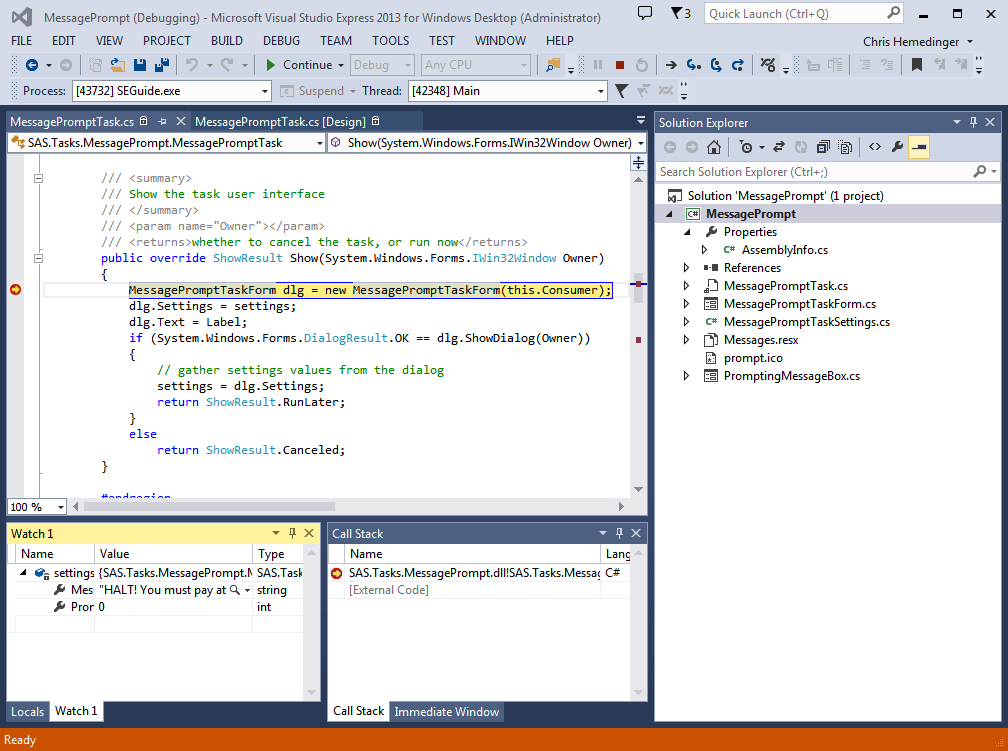Switch to the Immediate Window tab
1008x751 pixels.
point(446,711)
